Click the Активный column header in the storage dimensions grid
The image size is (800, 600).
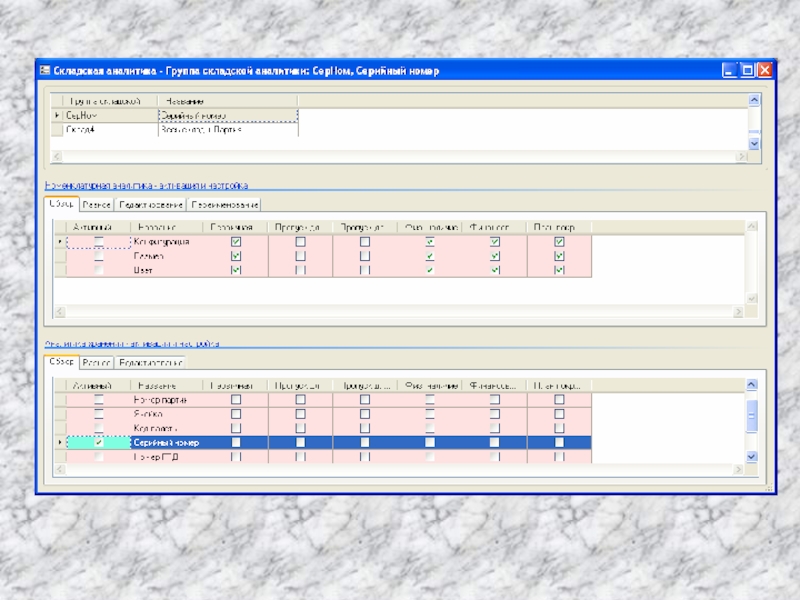point(98,385)
